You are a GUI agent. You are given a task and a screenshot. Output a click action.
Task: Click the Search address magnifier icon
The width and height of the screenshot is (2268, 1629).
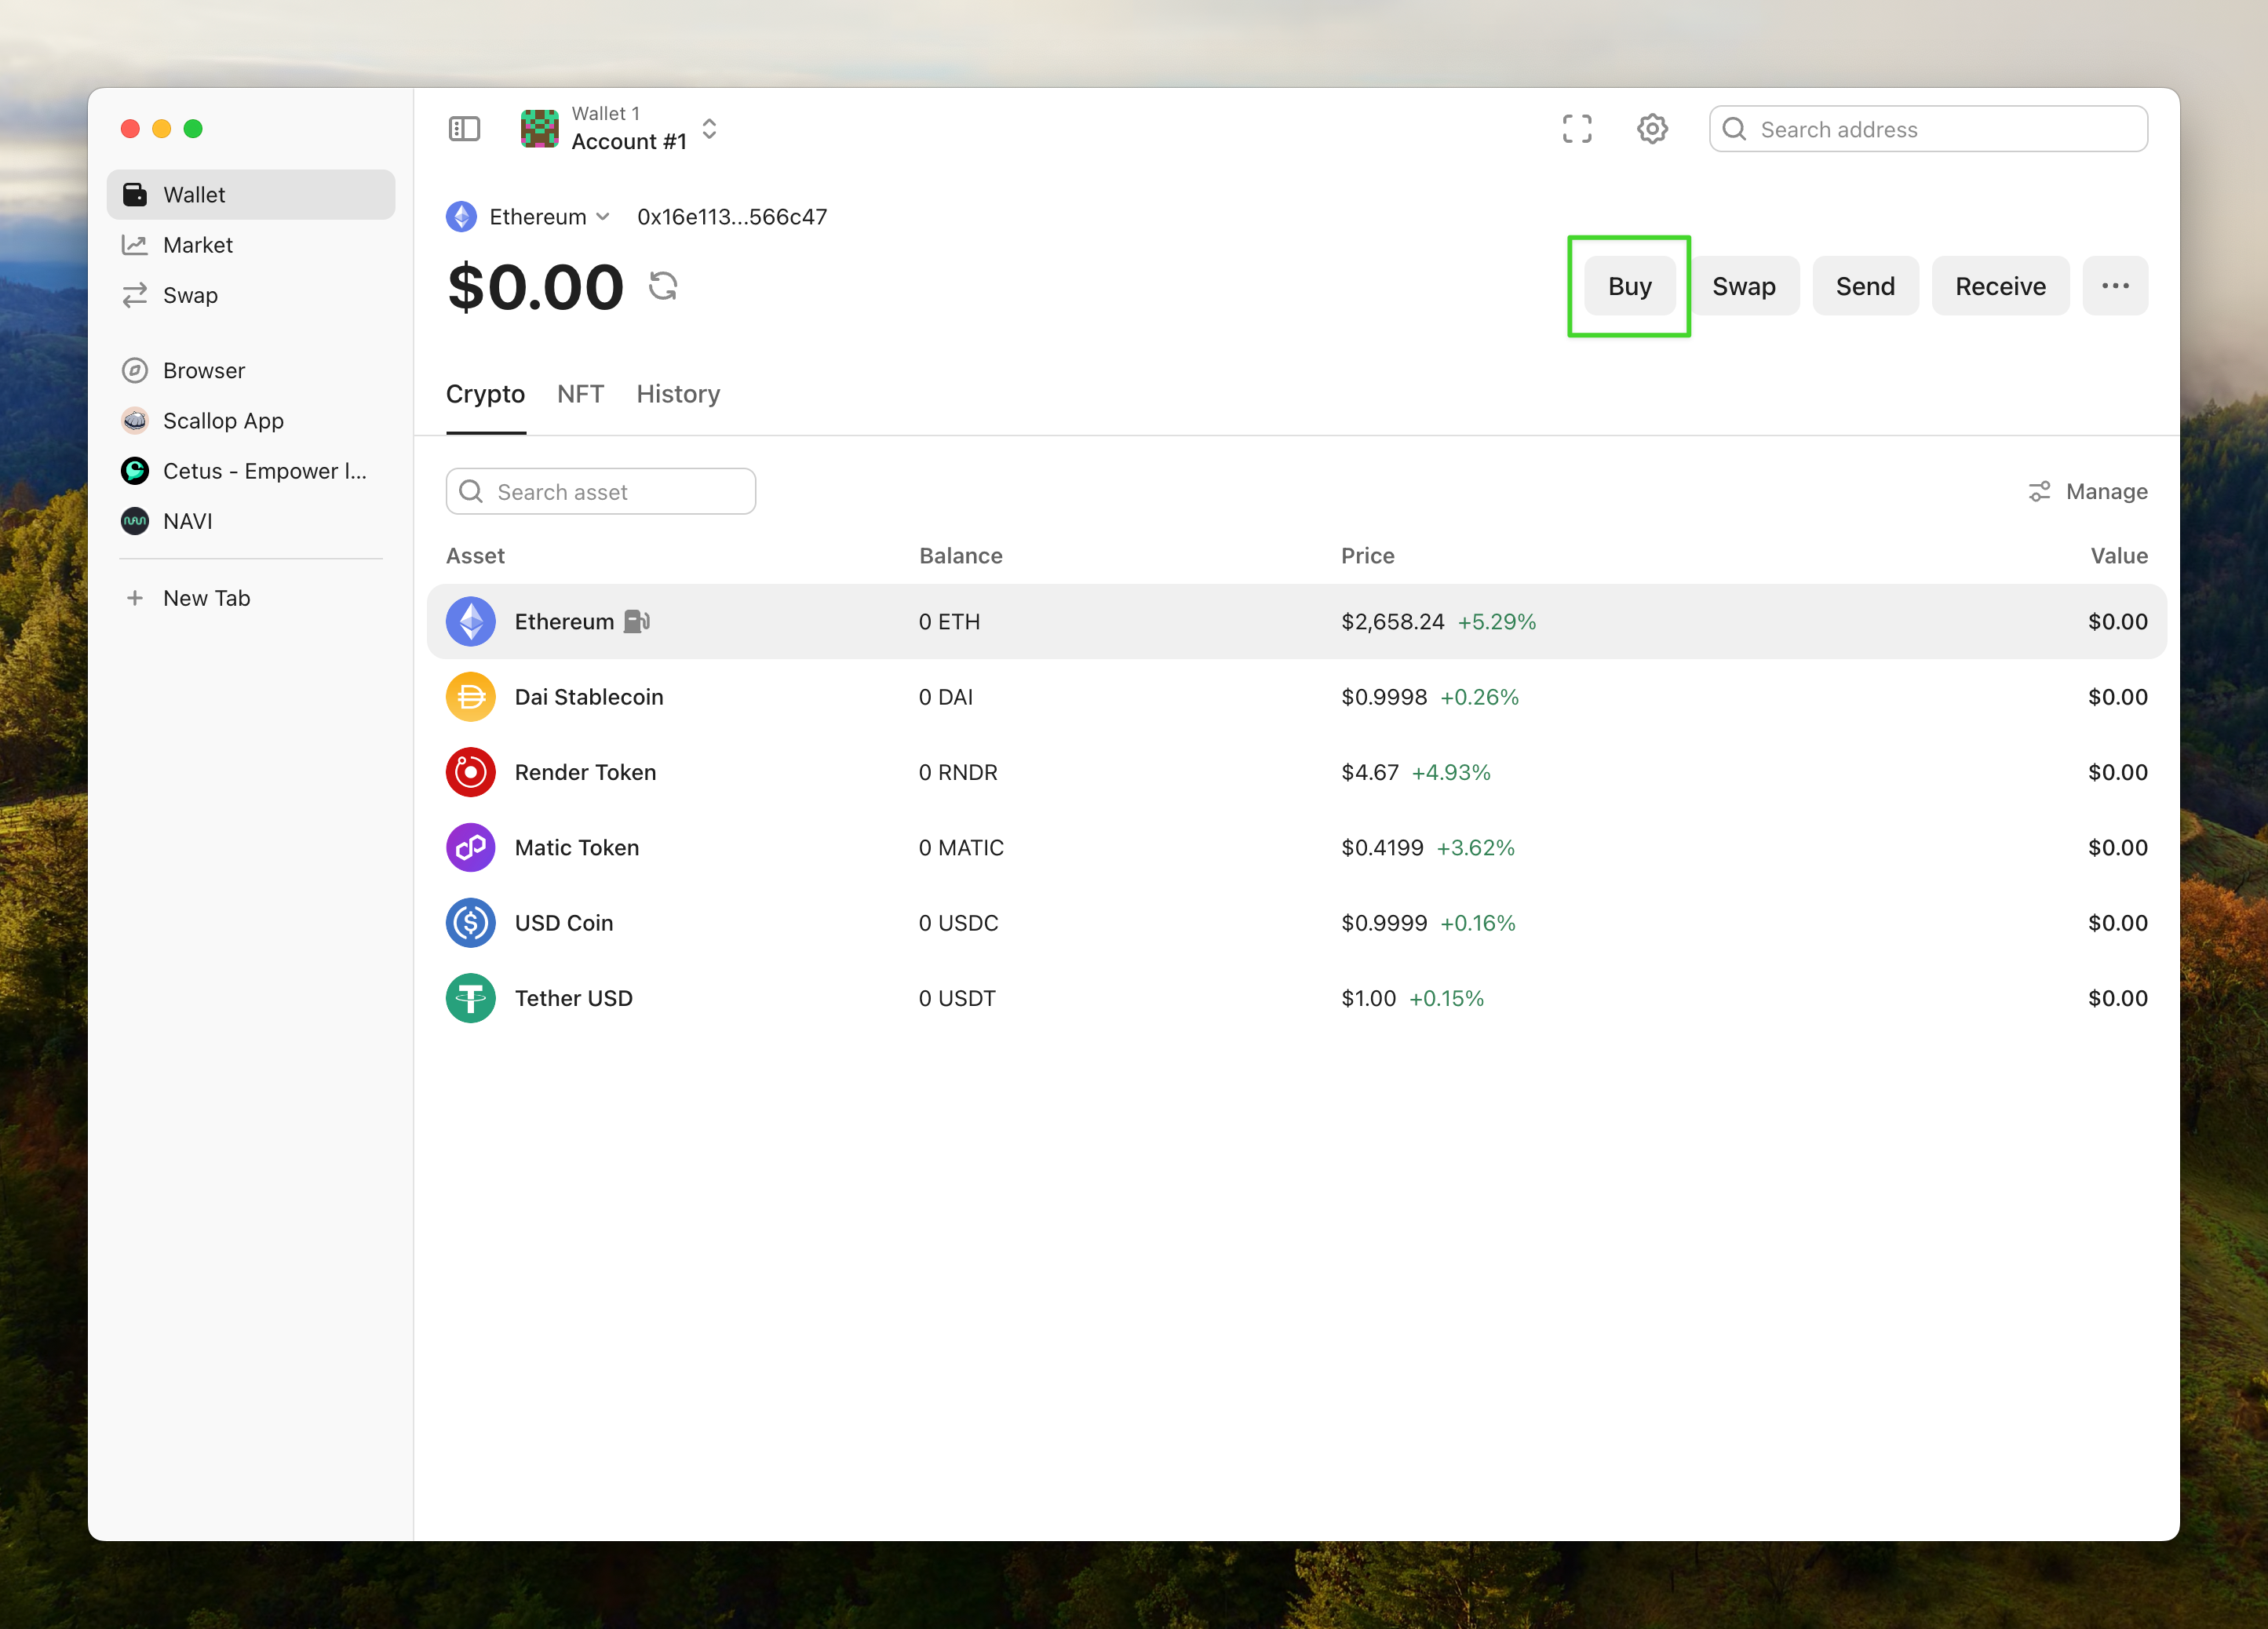1735,129
